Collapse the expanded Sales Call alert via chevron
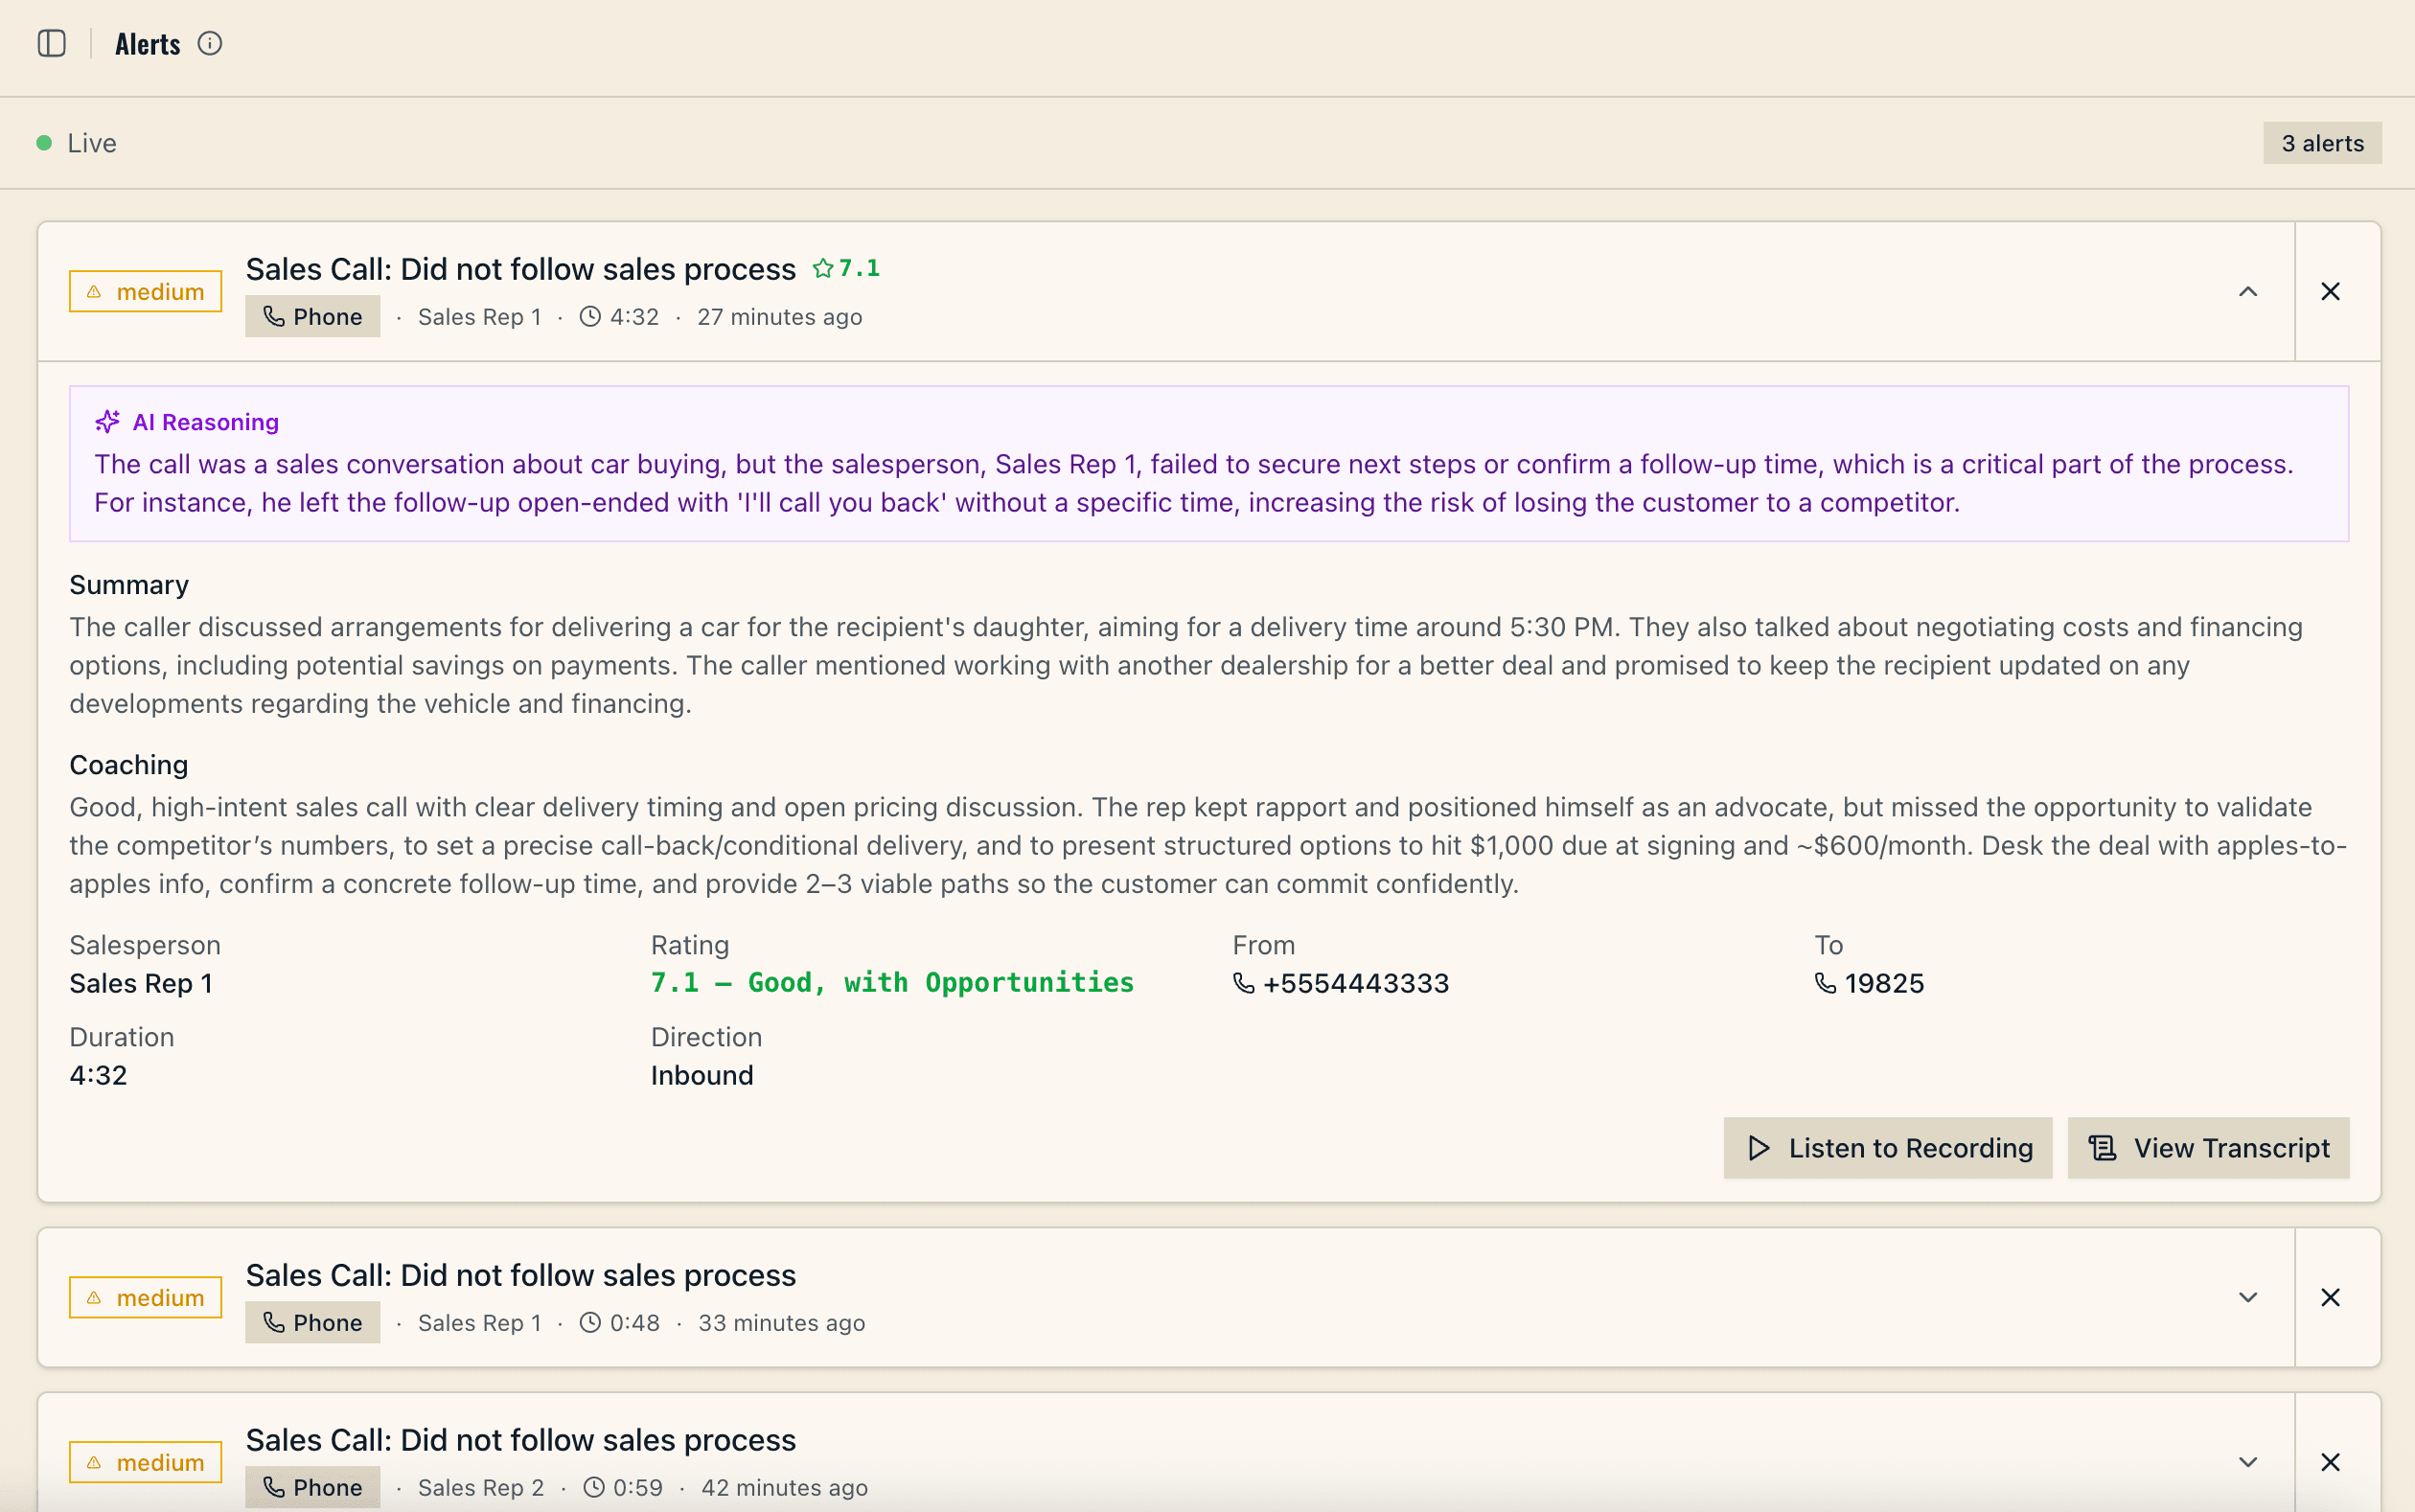Screen dimensions: 2415x1512 pos(2247,291)
